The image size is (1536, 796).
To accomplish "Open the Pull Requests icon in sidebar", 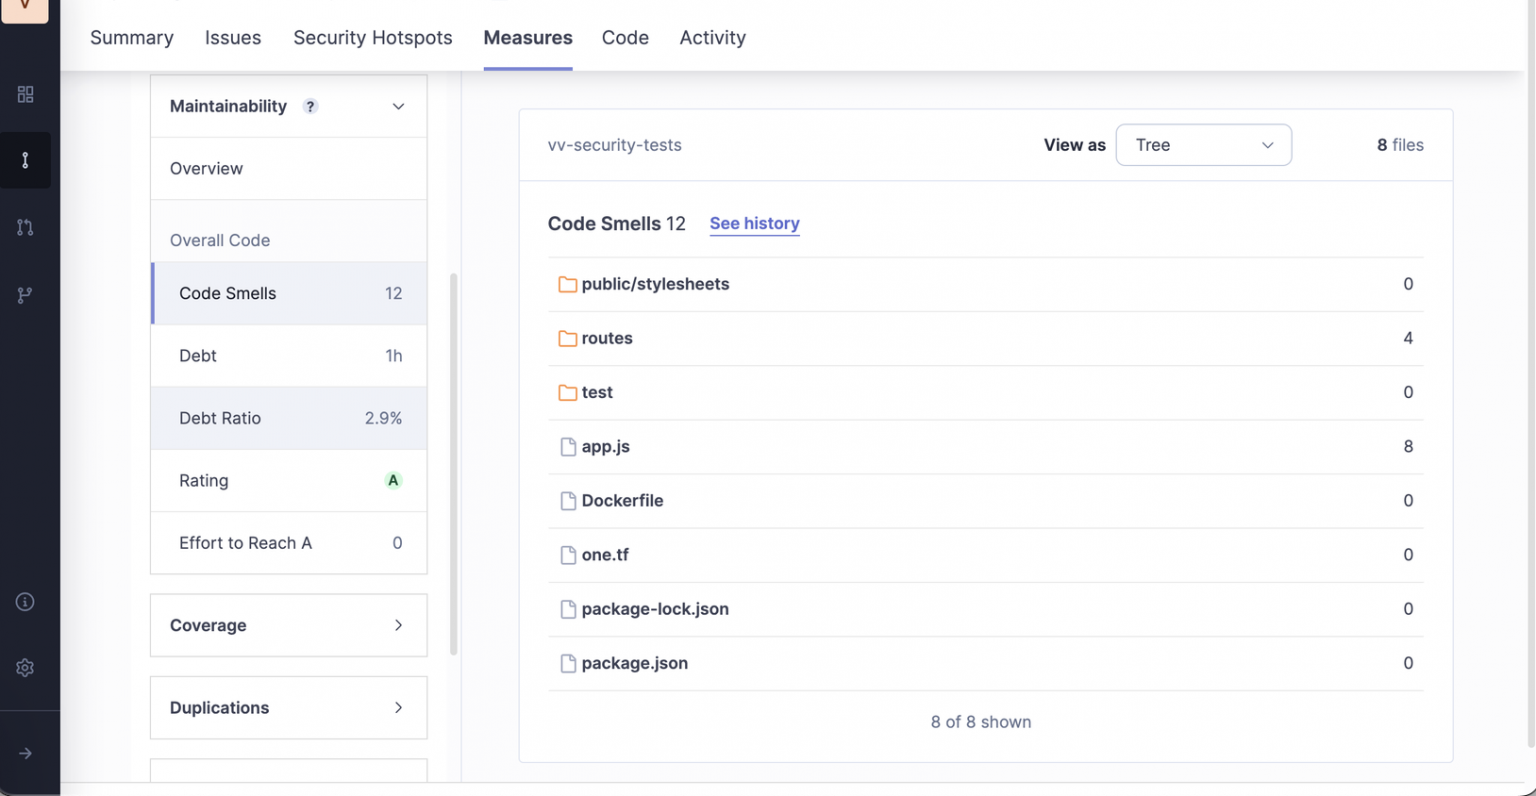I will pos(25,227).
